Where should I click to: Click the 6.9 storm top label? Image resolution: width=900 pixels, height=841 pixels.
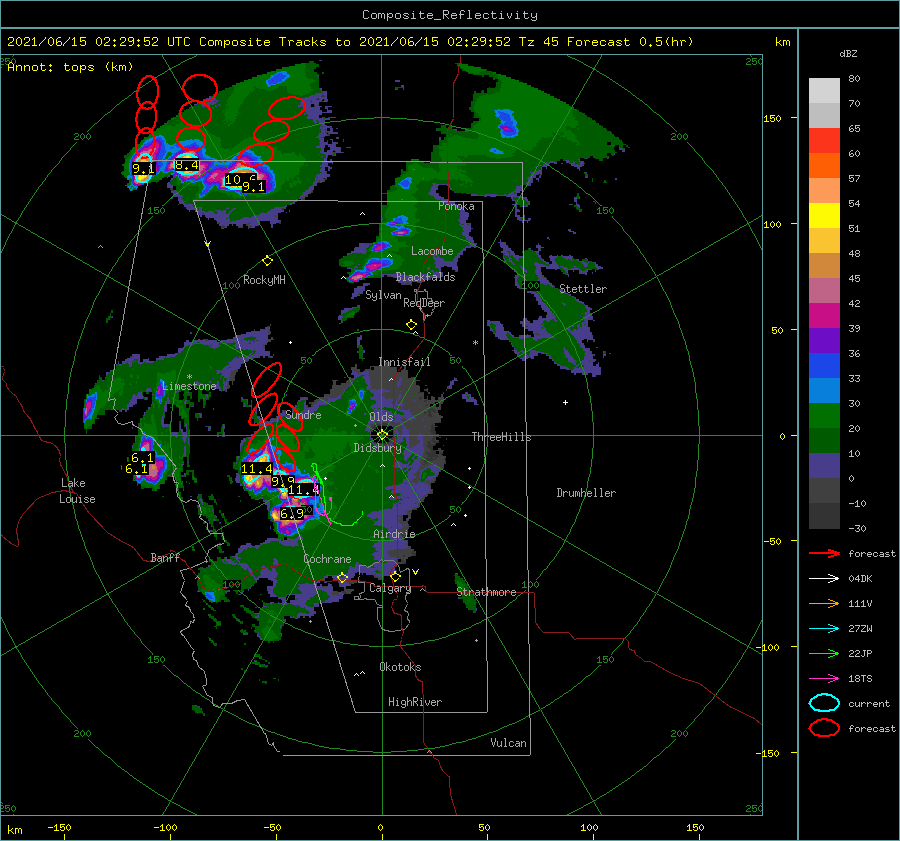292,514
